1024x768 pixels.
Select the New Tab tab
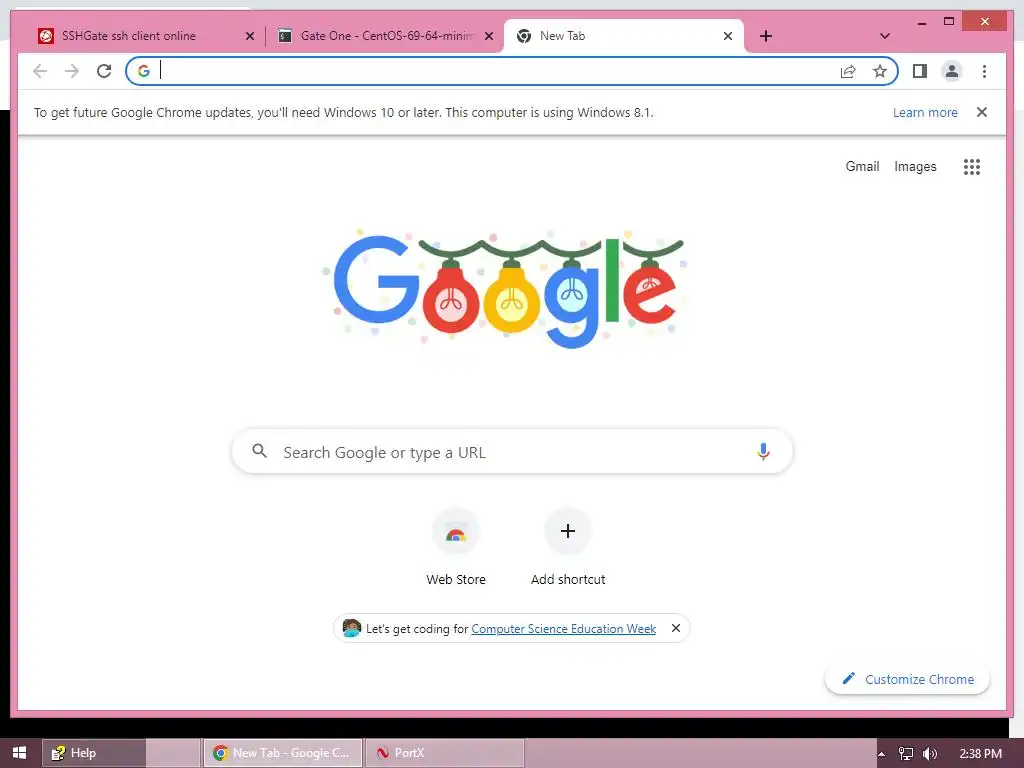pyautogui.click(x=623, y=36)
